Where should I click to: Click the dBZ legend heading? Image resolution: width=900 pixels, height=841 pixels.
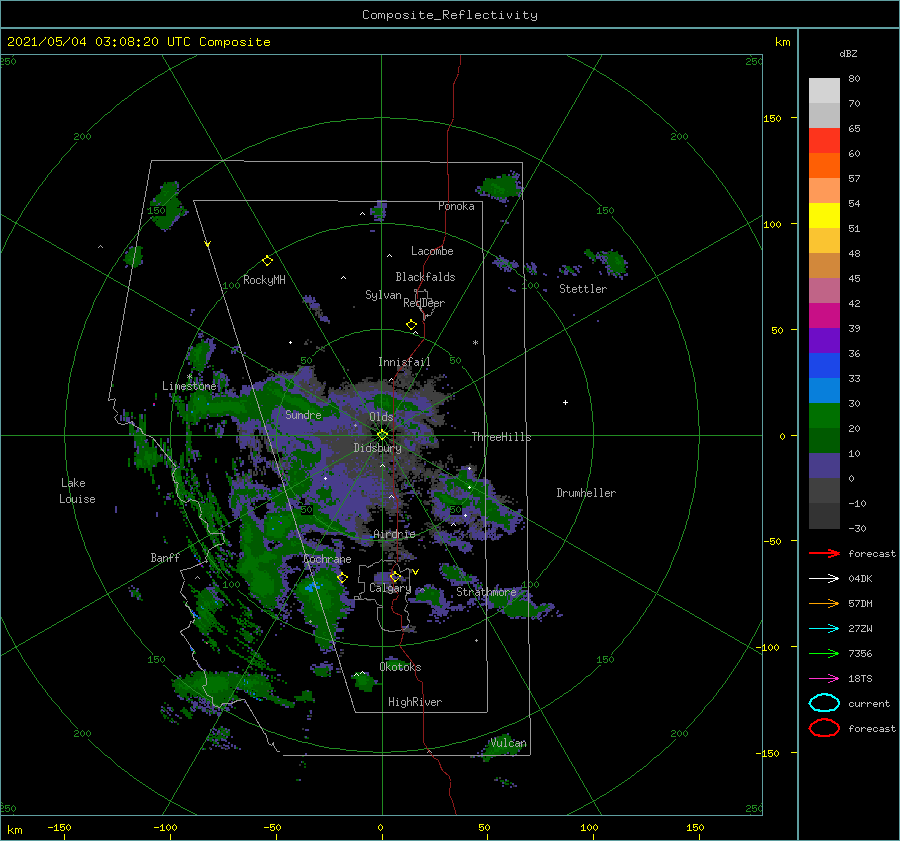click(x=848, y=54)
